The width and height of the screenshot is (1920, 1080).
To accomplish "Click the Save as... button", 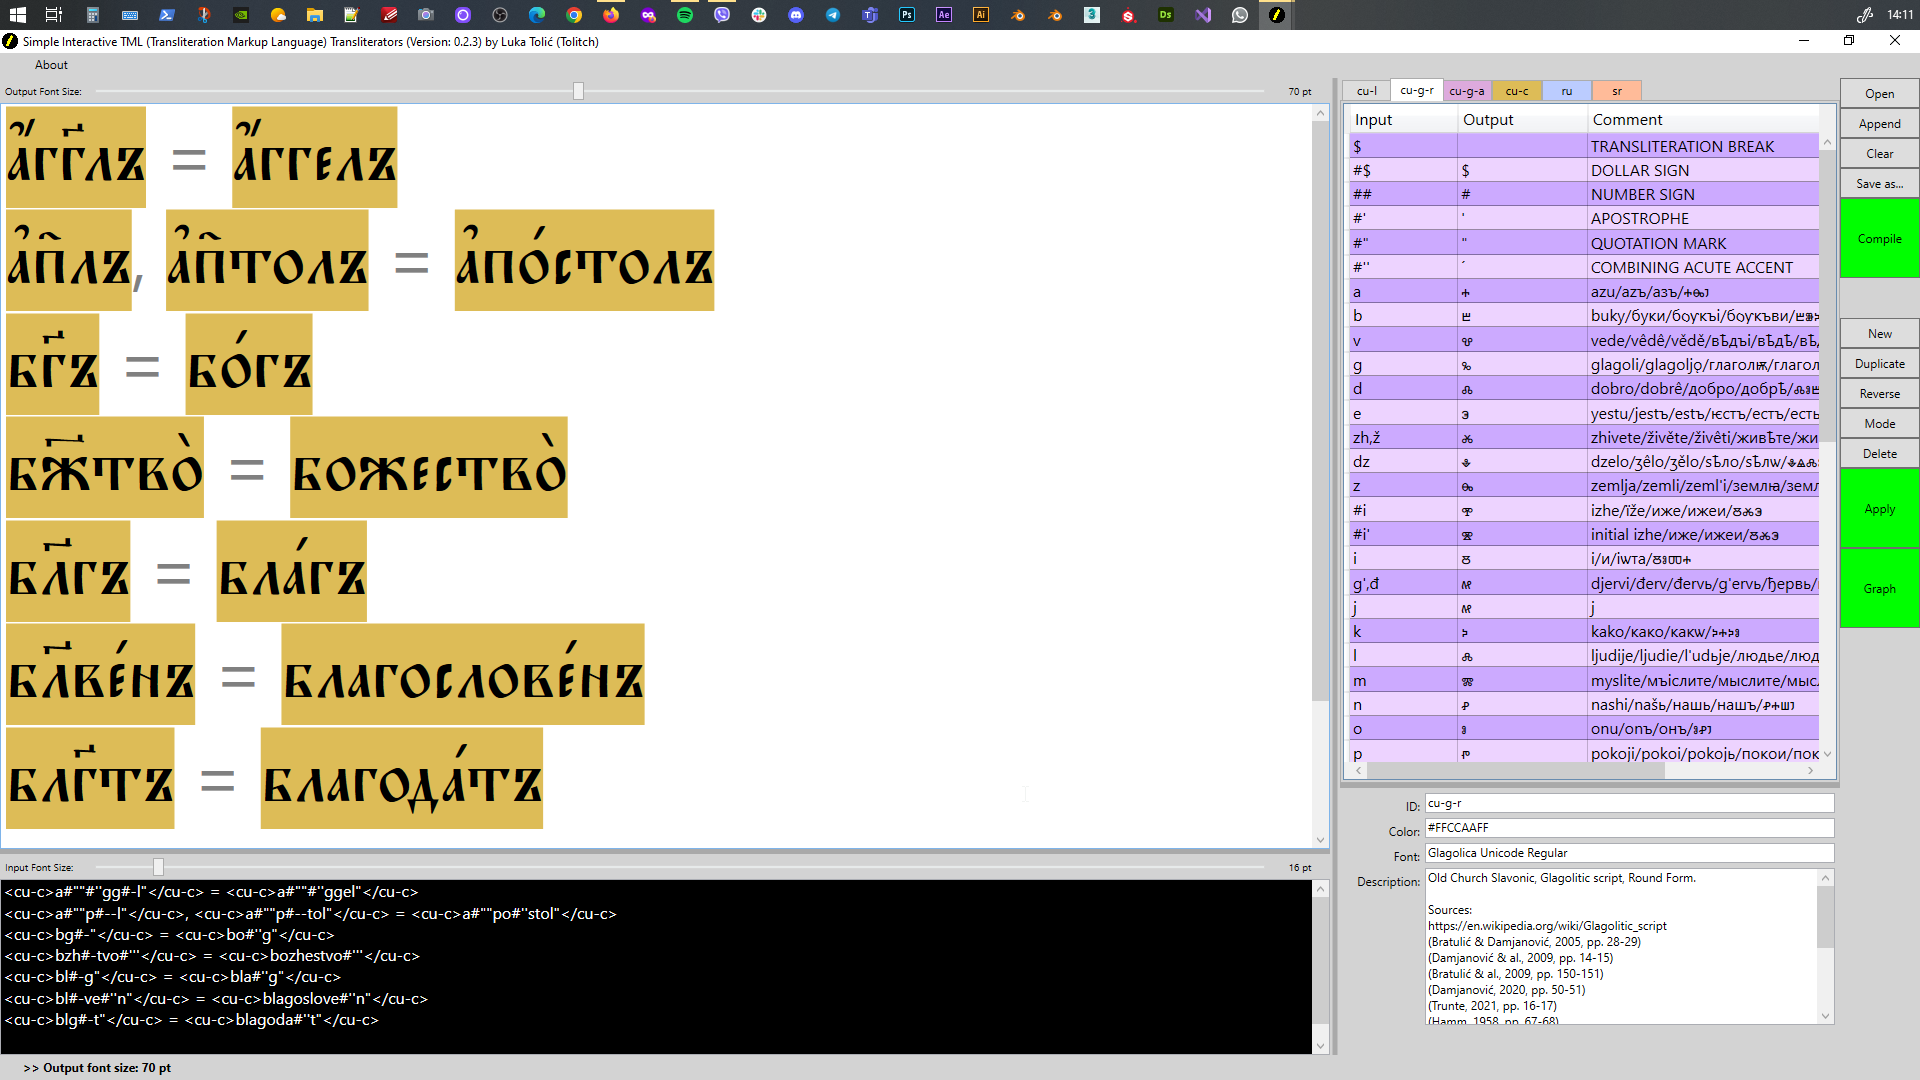I will (x=1879, y=184).
